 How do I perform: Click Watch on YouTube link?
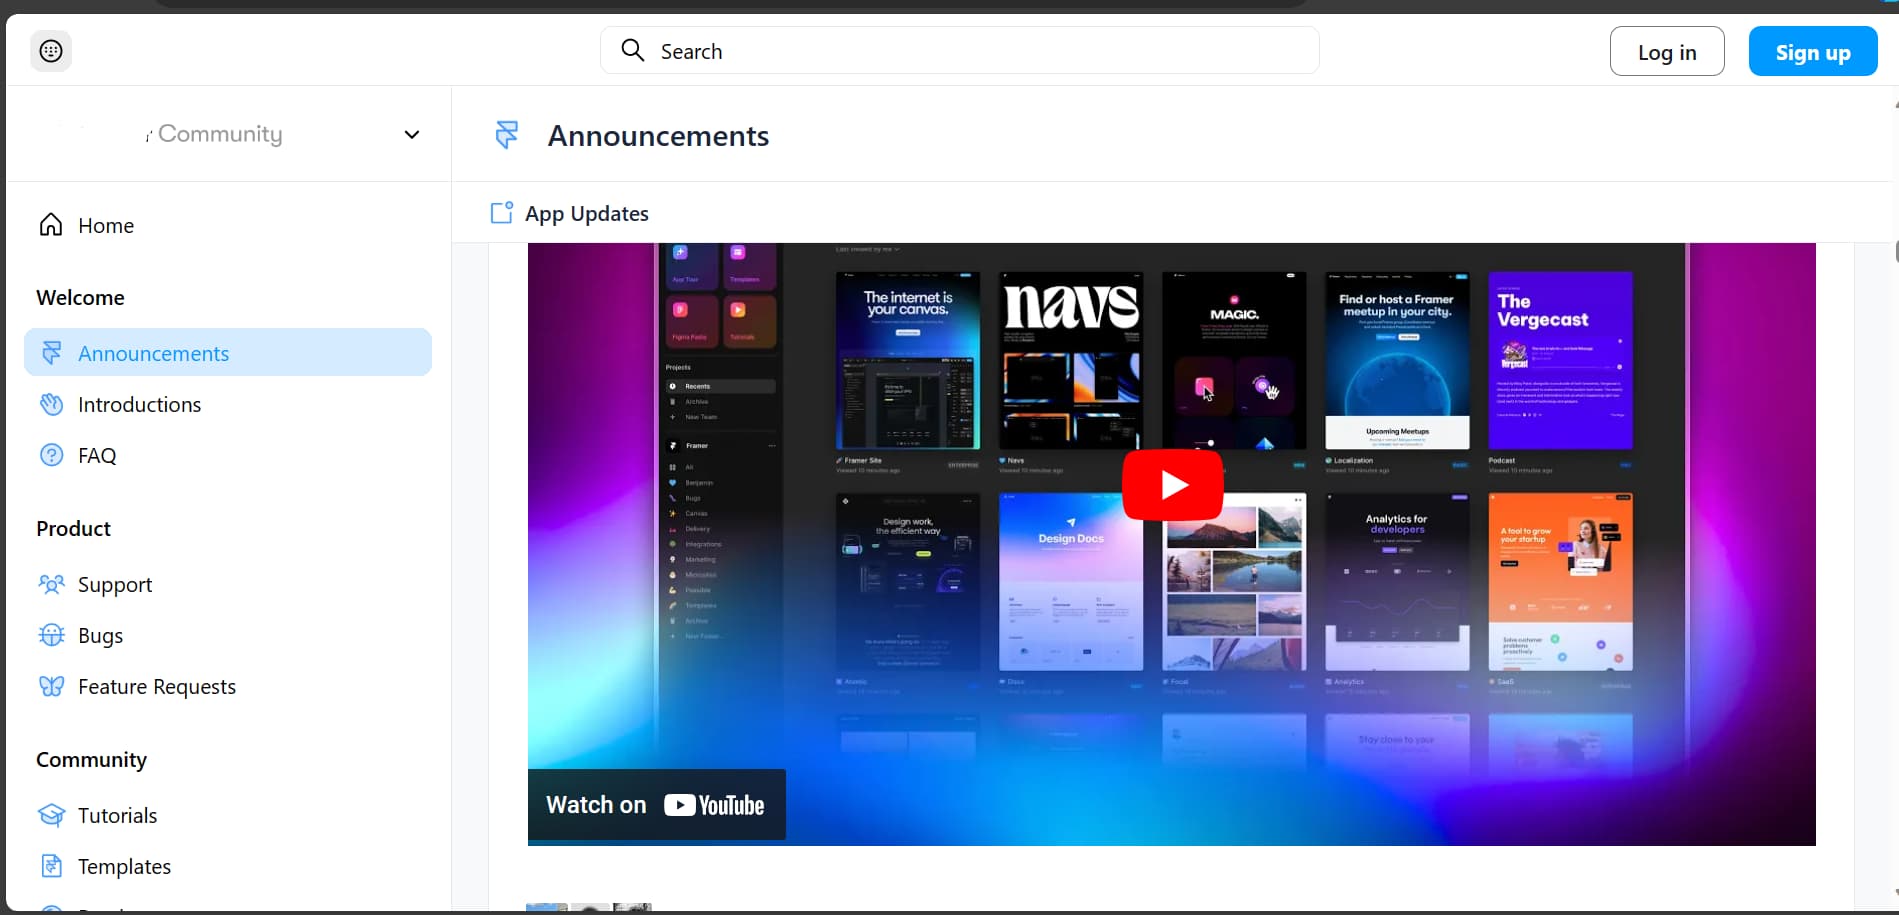[x=656, y=805]
